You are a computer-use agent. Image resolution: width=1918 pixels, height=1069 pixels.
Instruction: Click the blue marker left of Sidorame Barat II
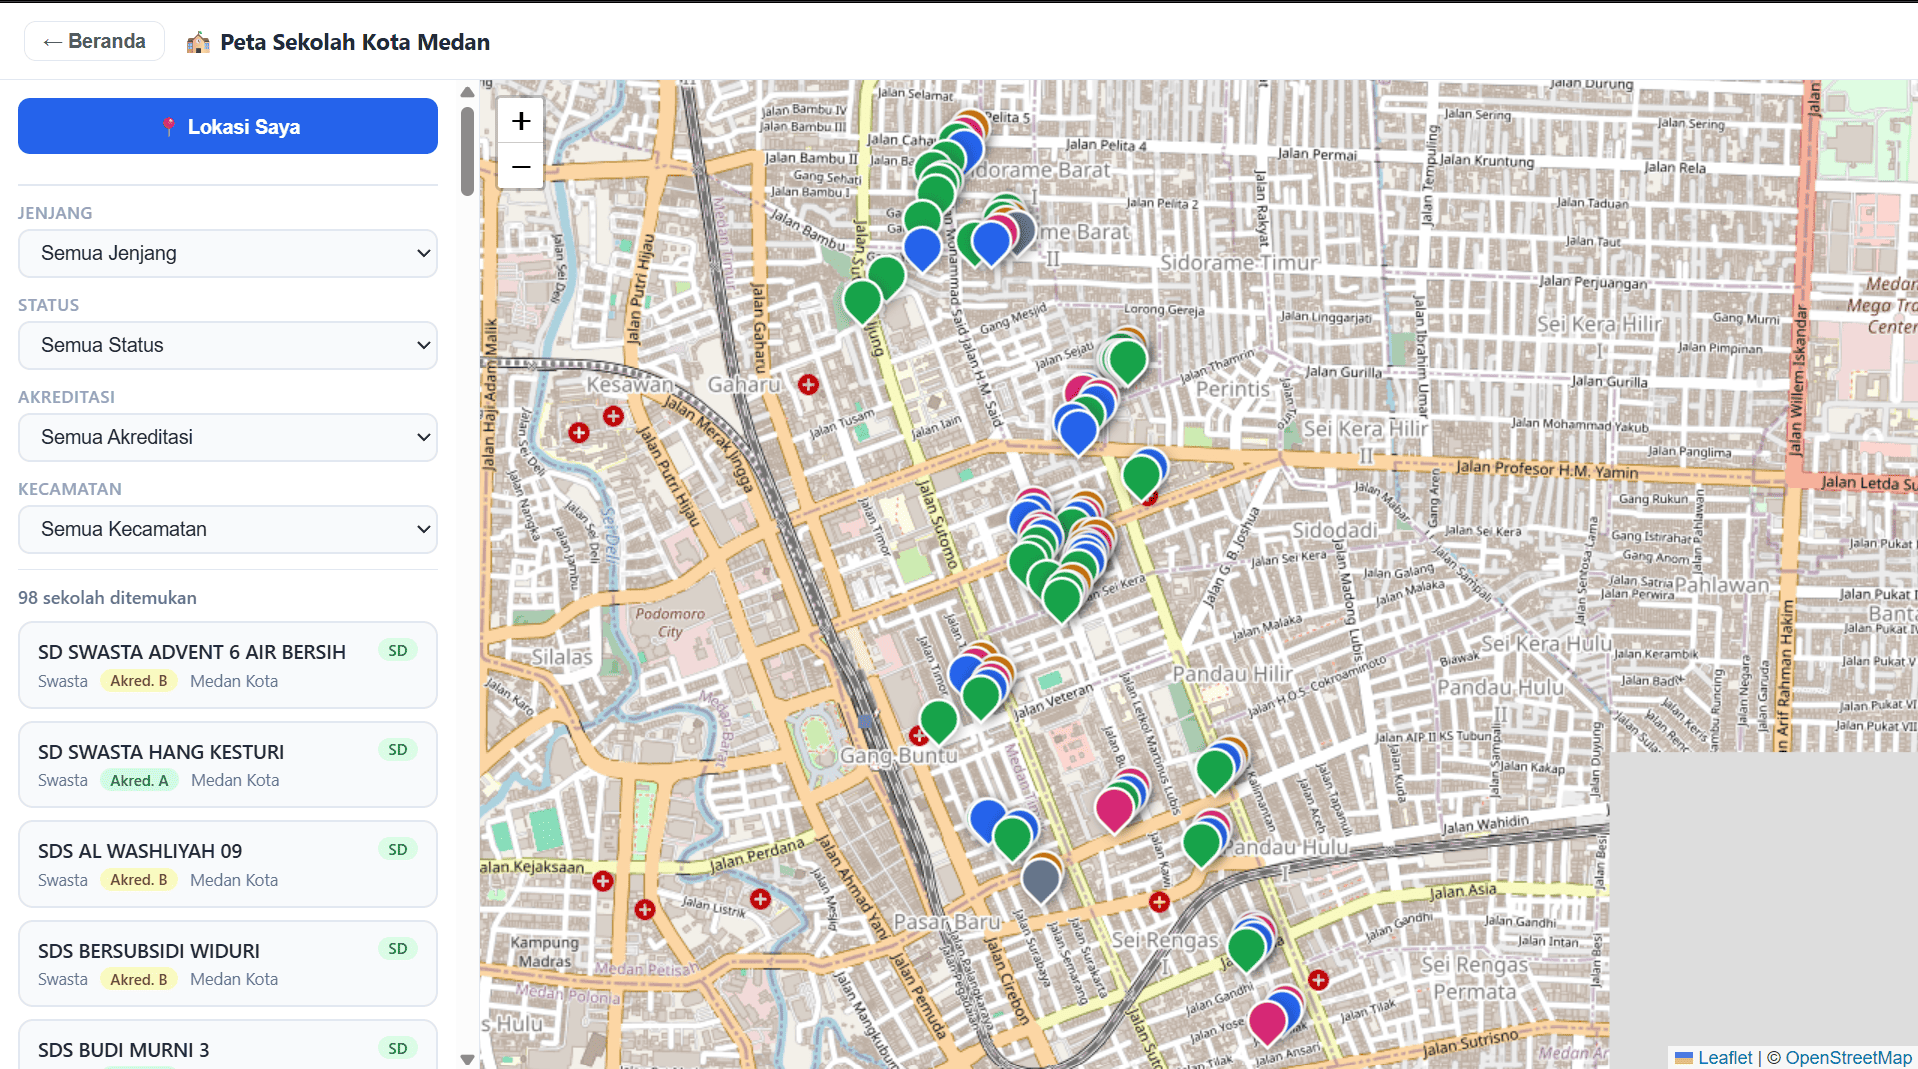click(991, 242)
